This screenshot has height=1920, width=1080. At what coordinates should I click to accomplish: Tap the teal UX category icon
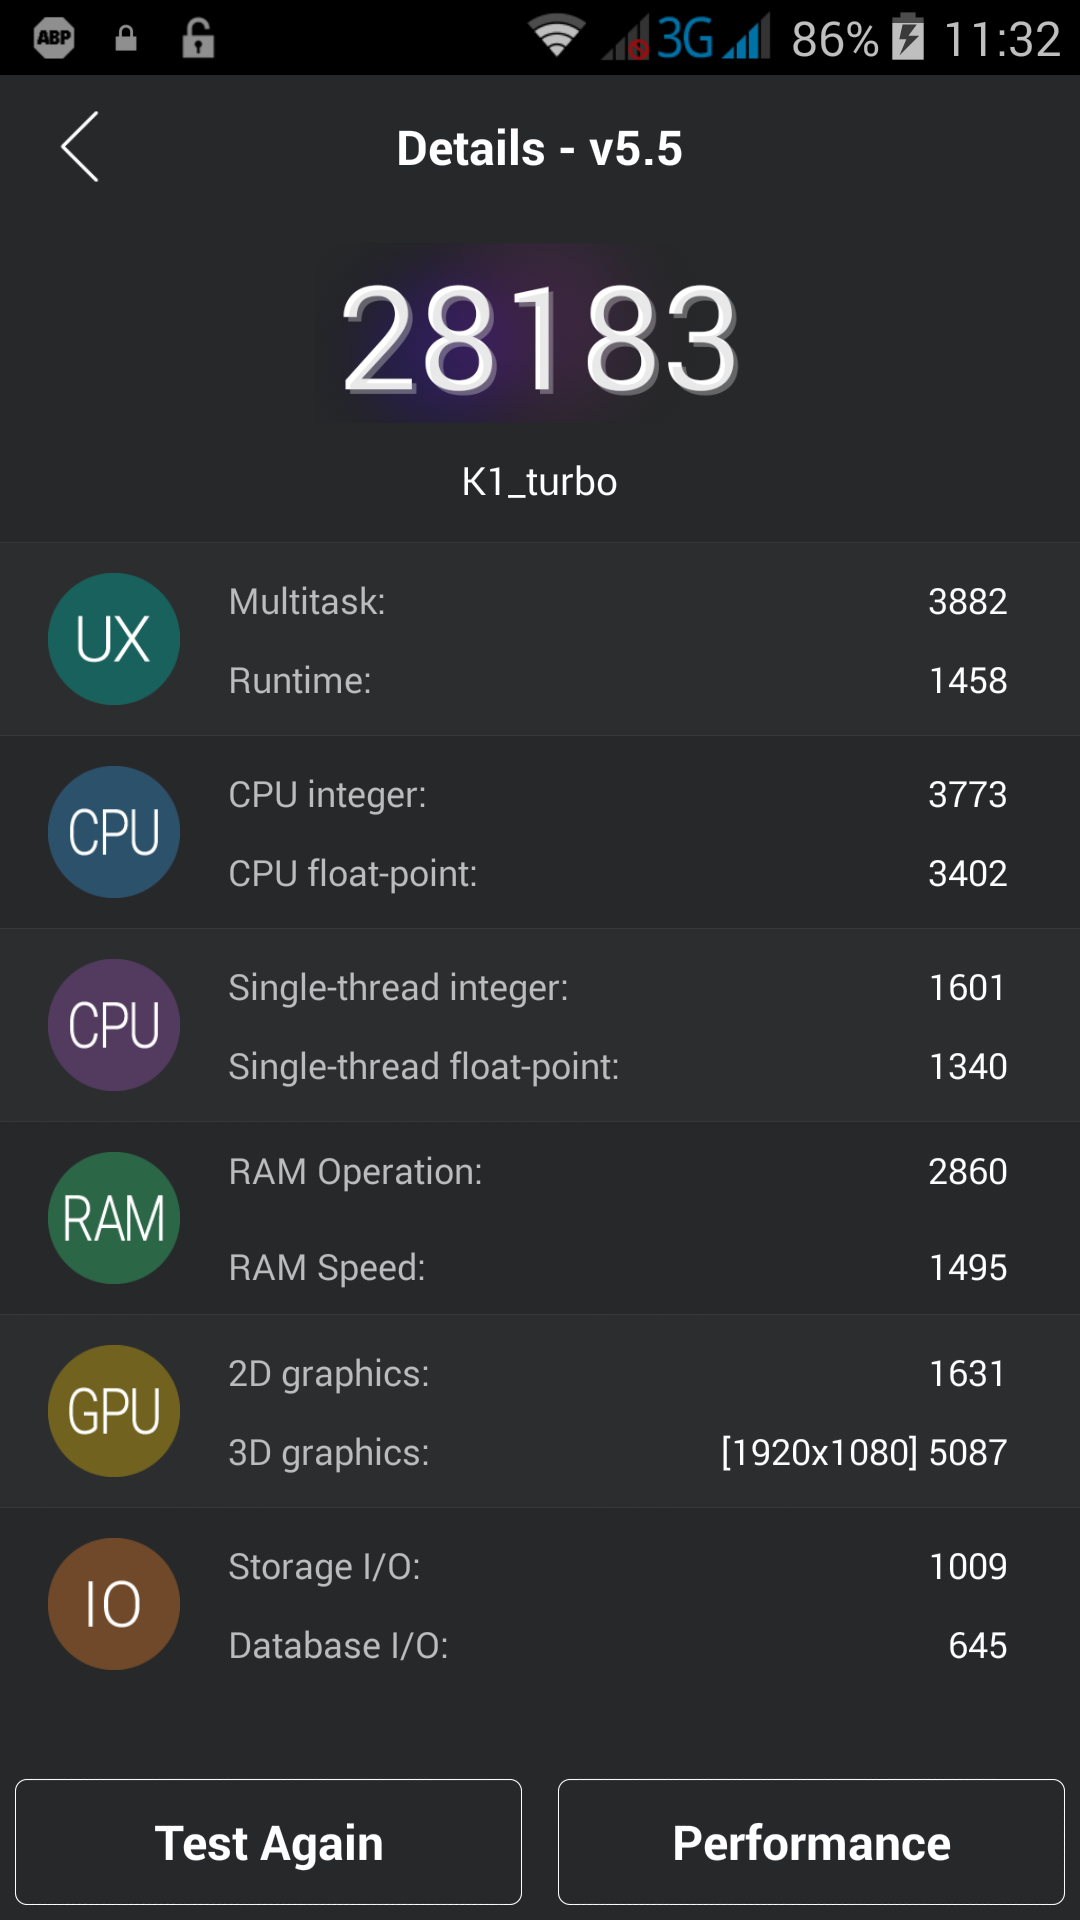[x=114, y=639]
